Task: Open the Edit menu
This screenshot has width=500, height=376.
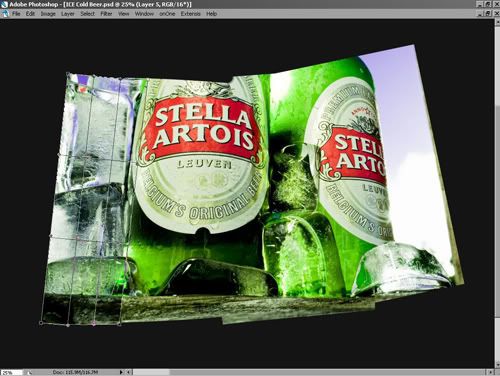Action: click(x=30, y=14)
